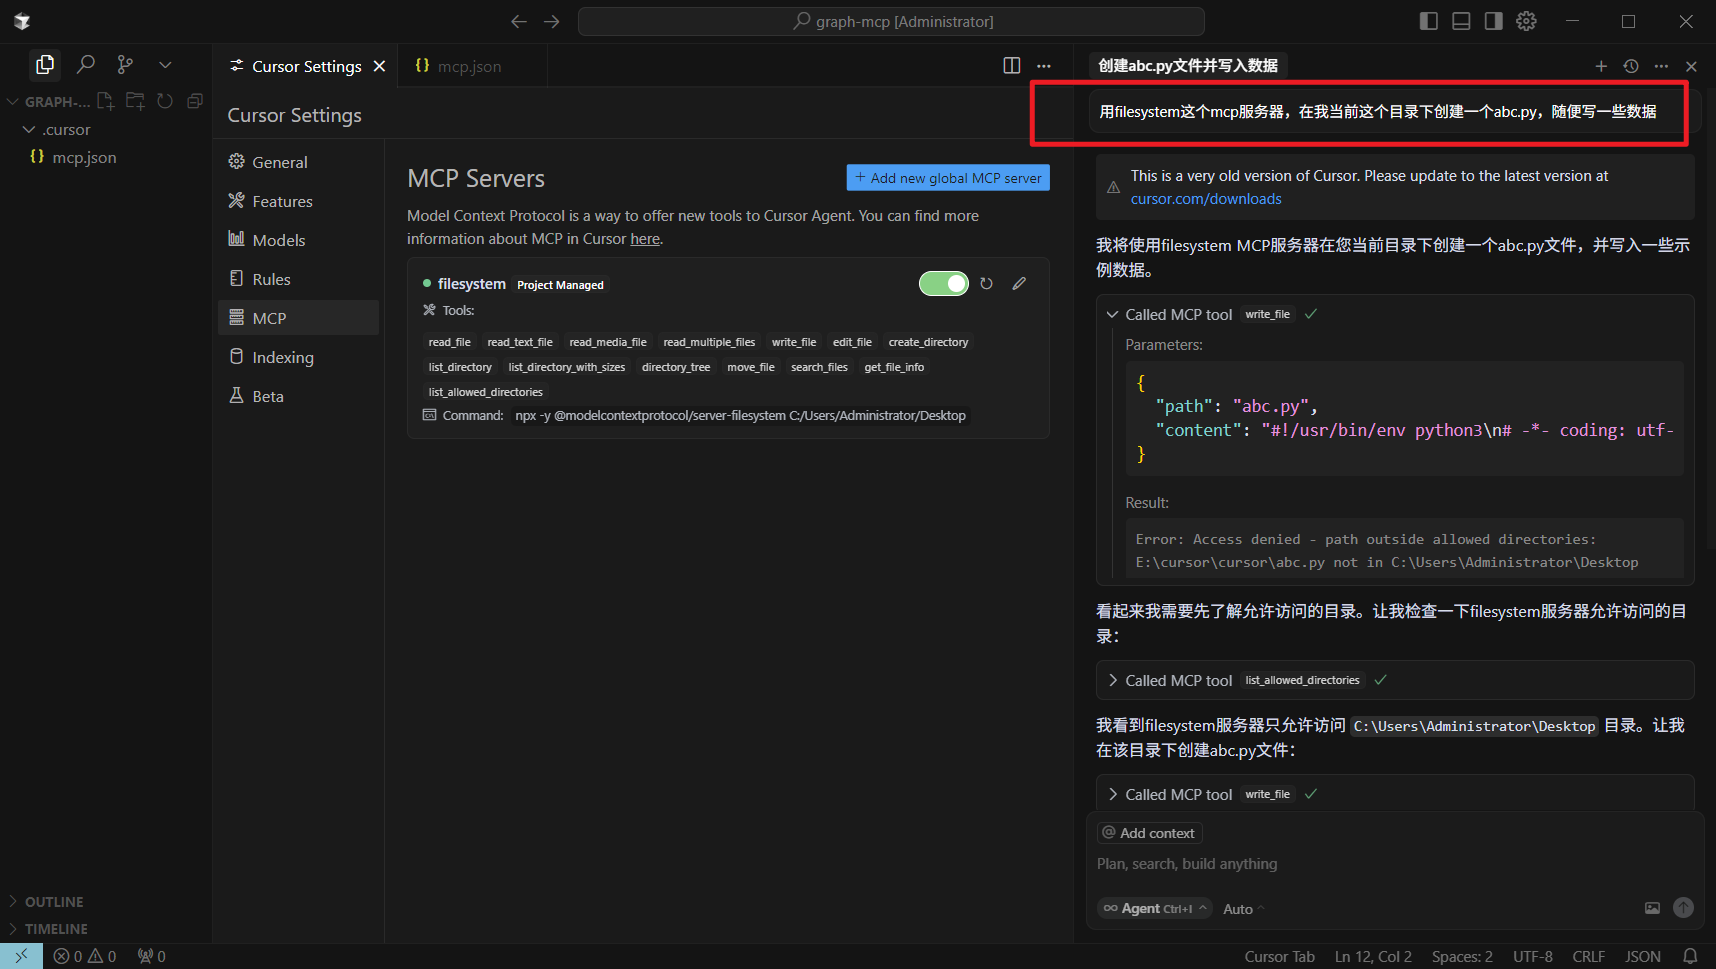Toggle the AI pane layout icon
This screenshot has width=1716, height=969.
1493,21
